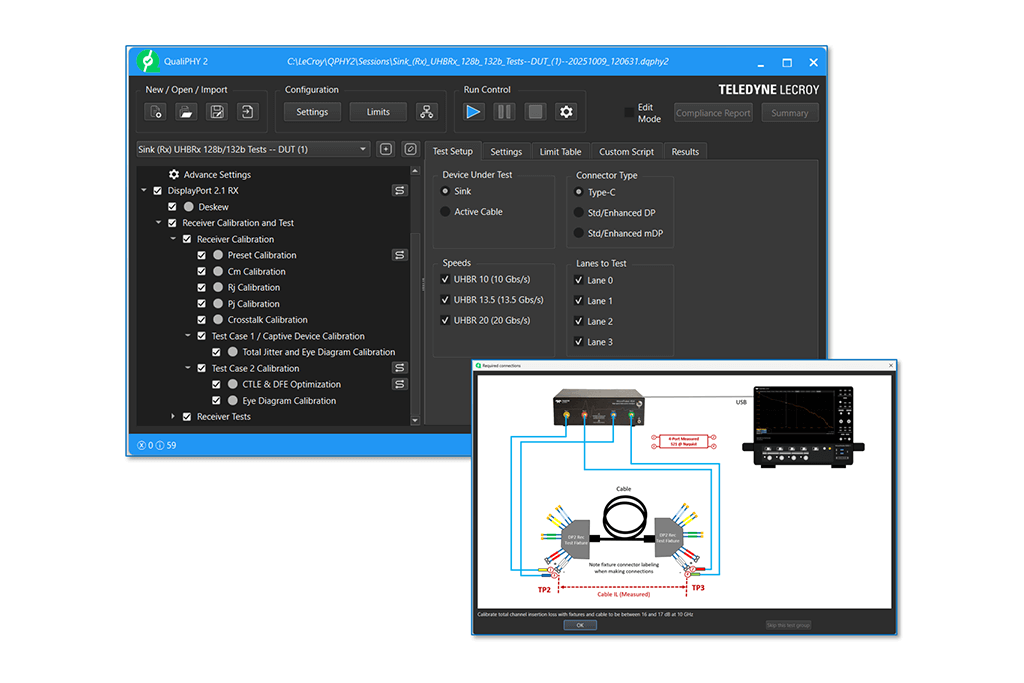Switch to the Limit Table tab
This screenshot has height=683, width=1024.
point(560,152)
